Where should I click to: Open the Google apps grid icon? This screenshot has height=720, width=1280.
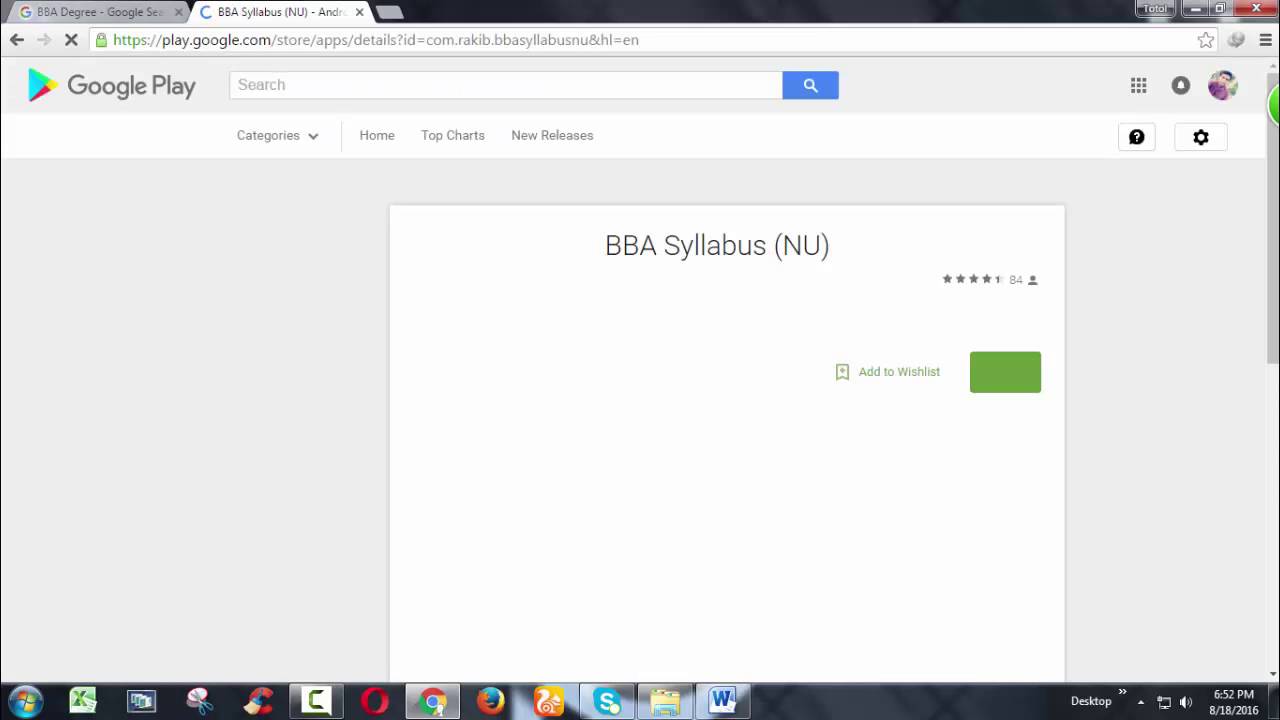[x=1138, y=85]
